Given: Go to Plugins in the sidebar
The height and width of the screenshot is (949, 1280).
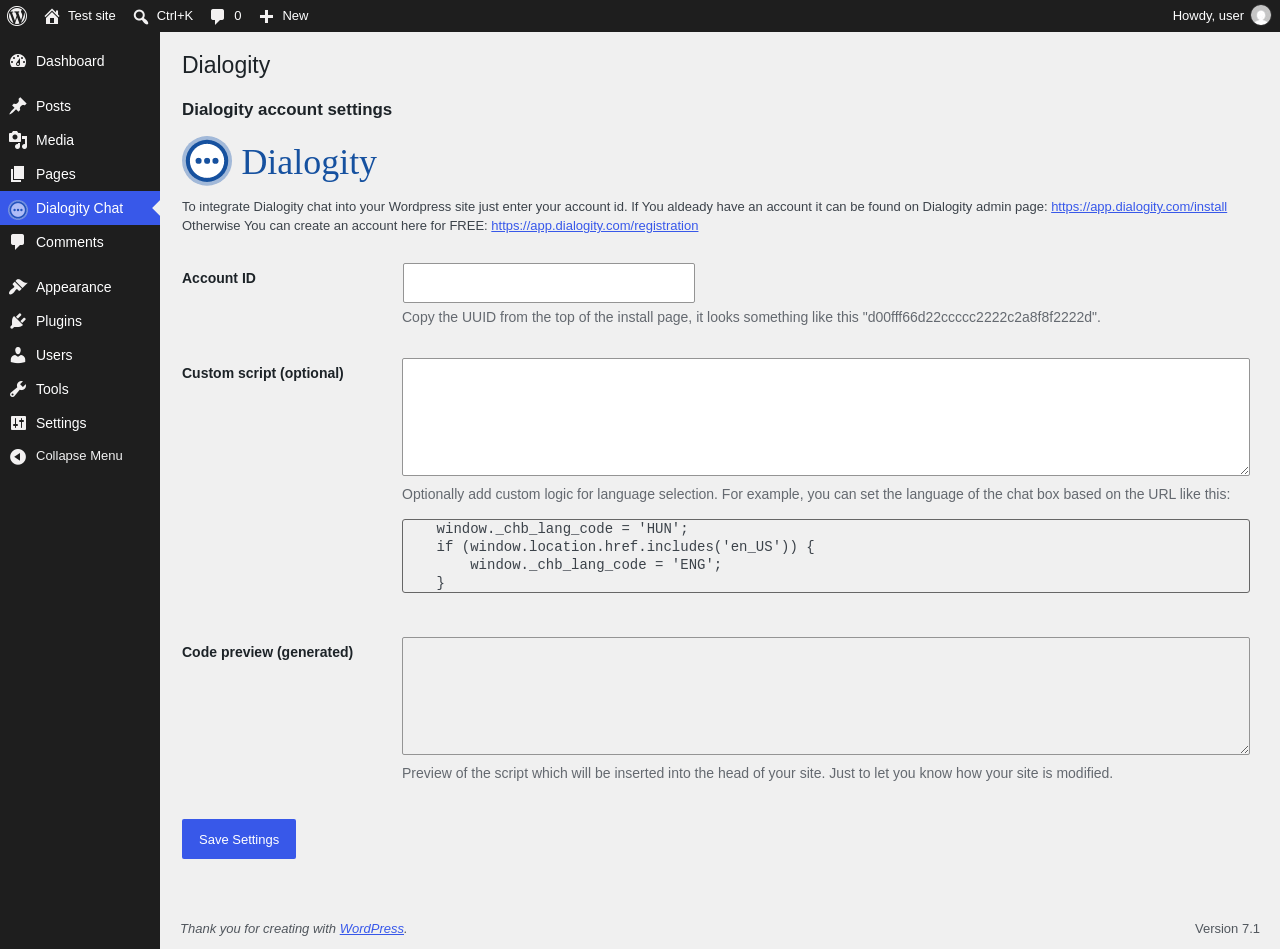Looking at the screenshot, I should 80,321.
